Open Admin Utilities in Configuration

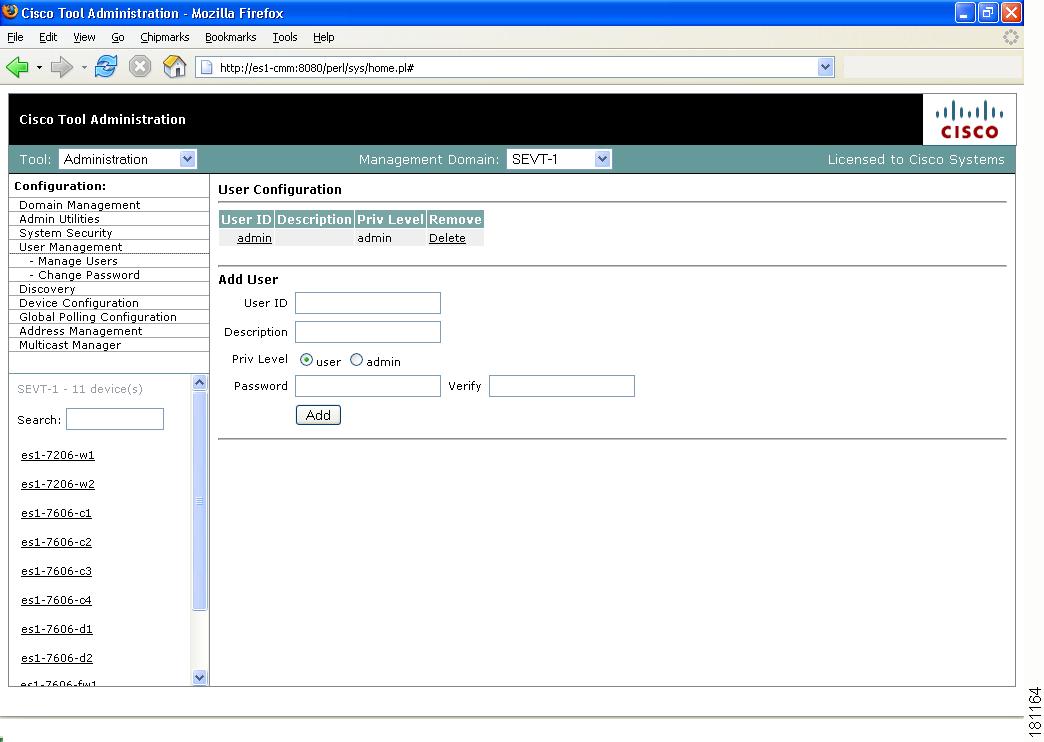coord(59,219)
